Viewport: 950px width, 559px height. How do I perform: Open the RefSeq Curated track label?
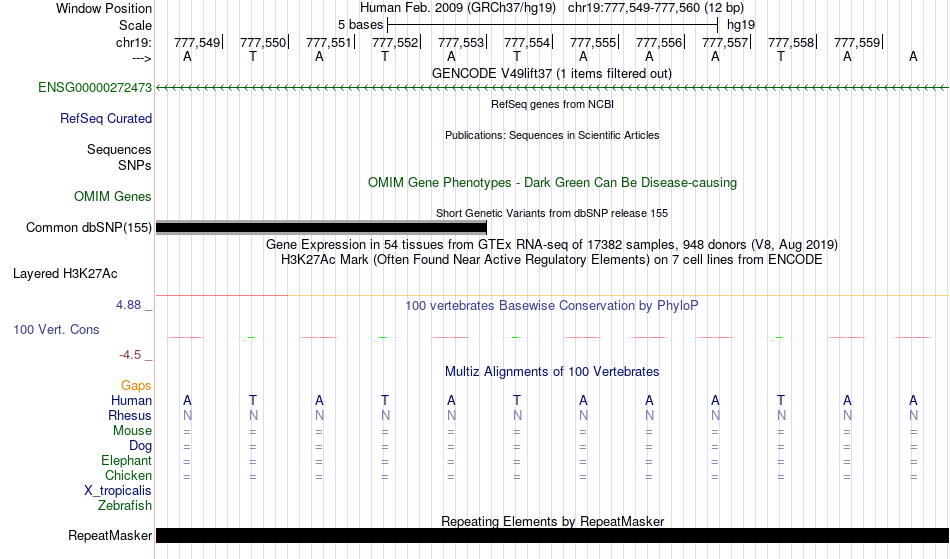coord(105,118)
